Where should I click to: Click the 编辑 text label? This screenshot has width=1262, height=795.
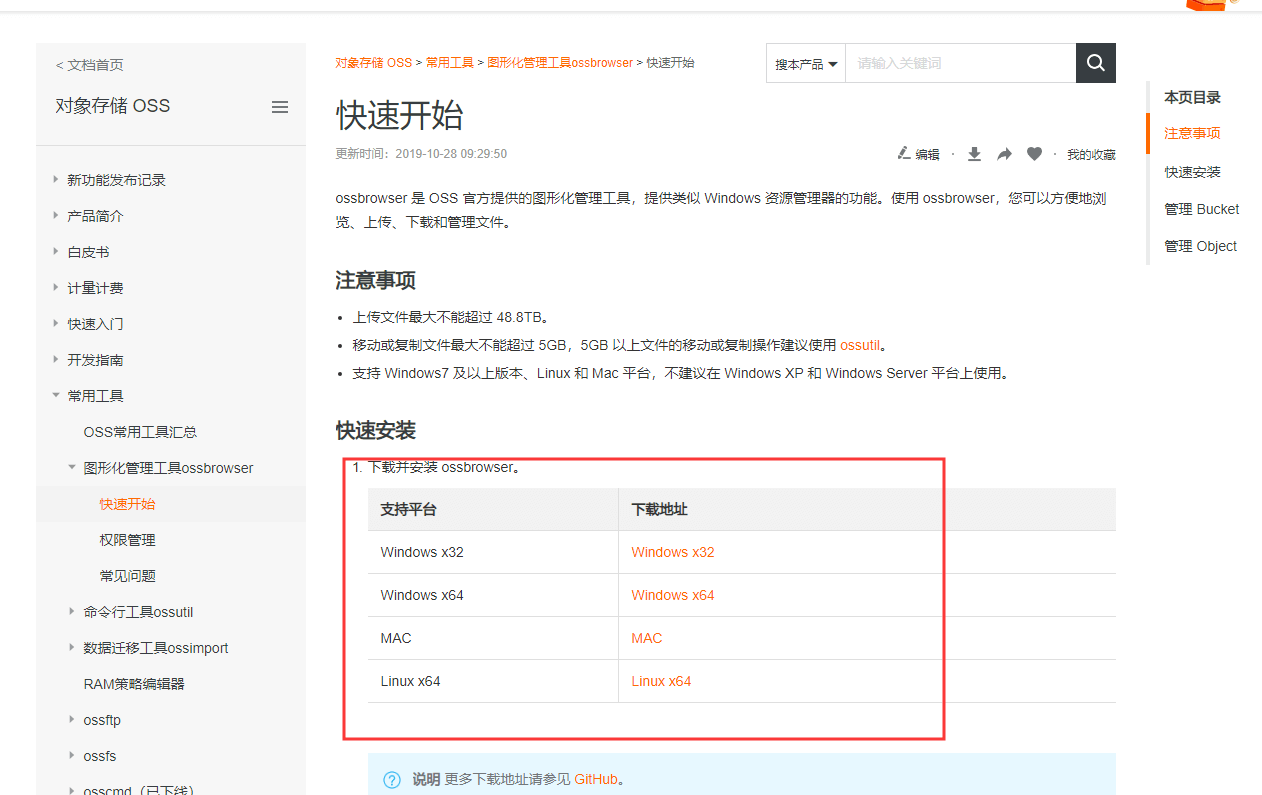point(927,155)
